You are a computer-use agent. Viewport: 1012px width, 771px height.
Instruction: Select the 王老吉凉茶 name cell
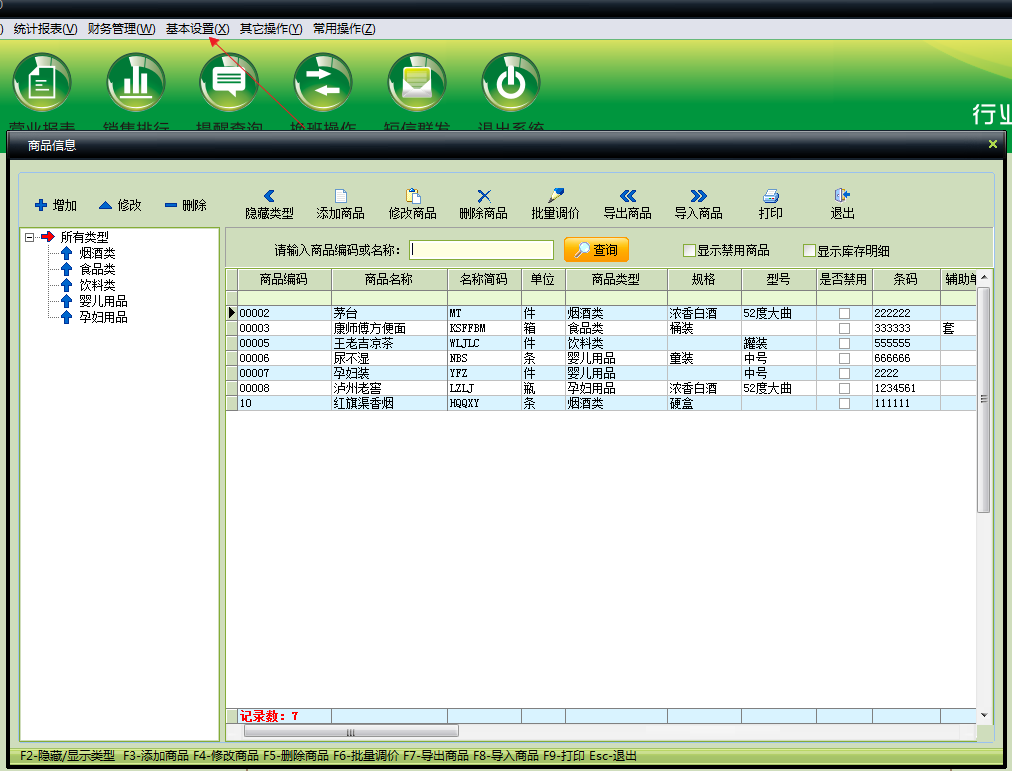click(x=389, y=343)
